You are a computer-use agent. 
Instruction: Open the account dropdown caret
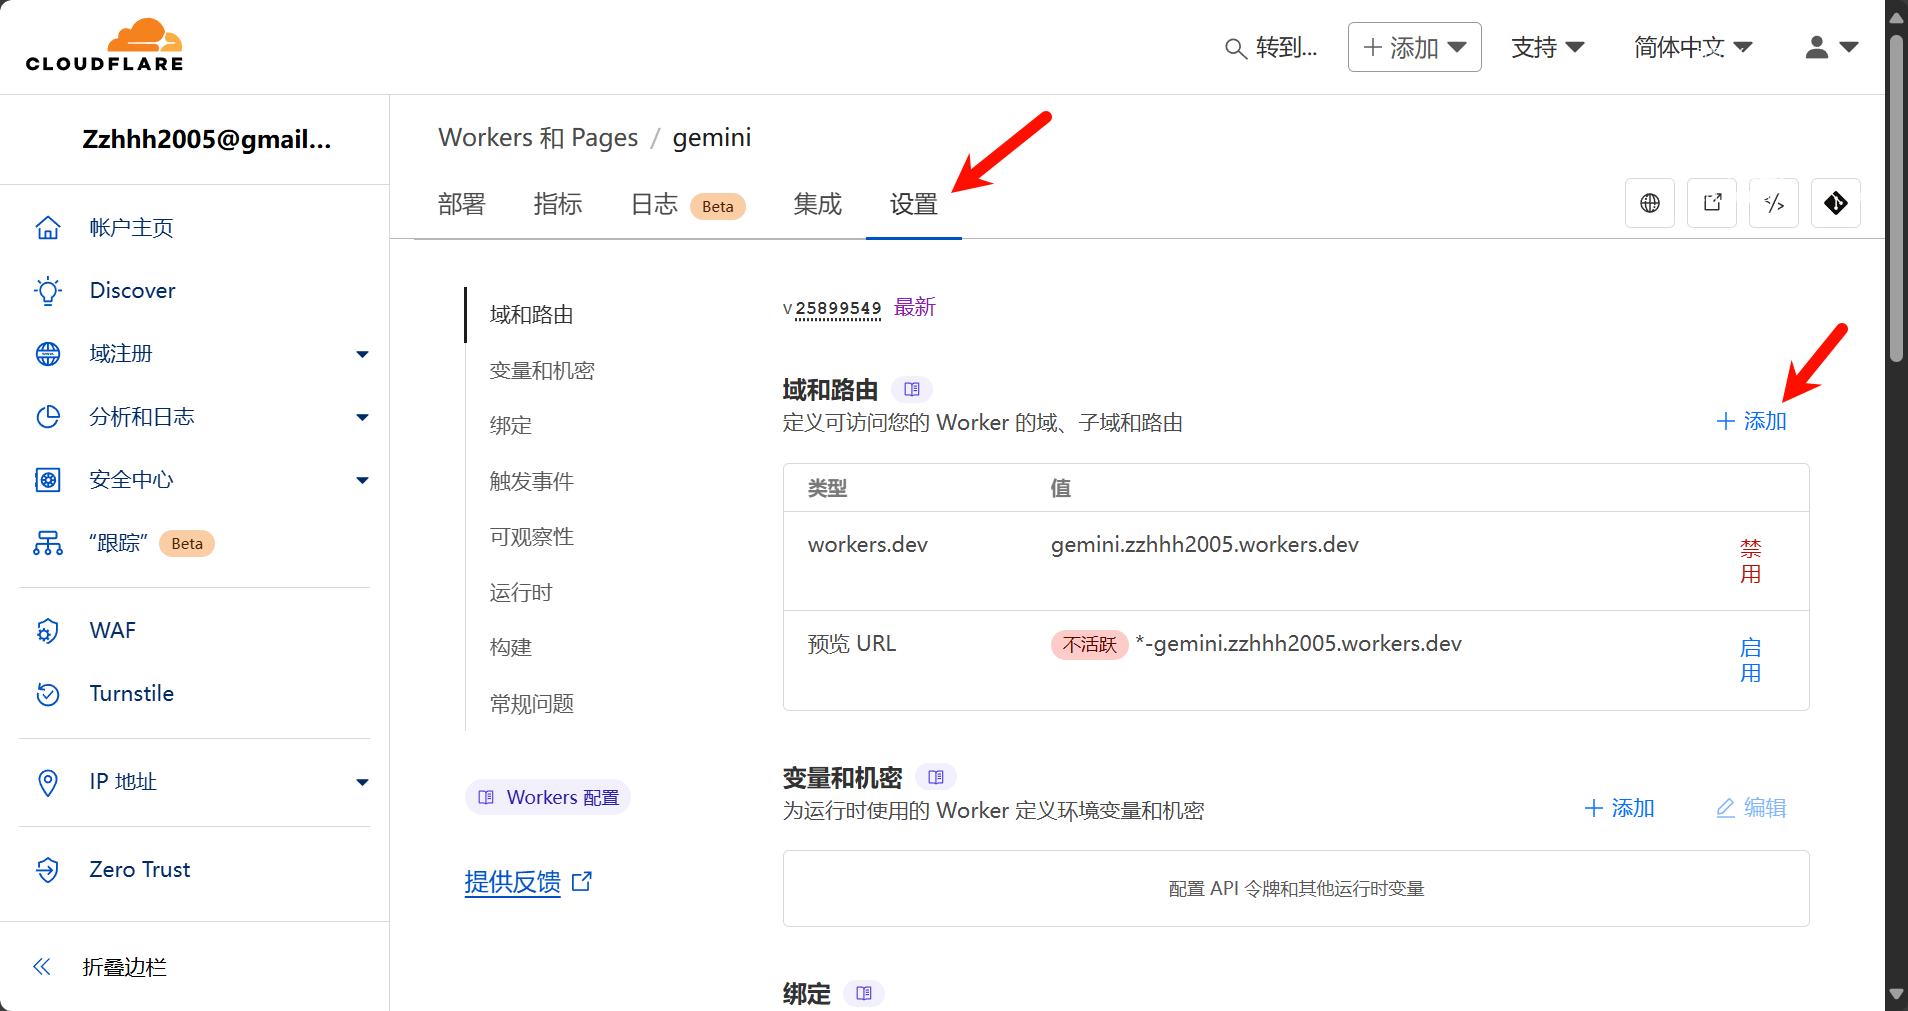tap(1849, 47)
